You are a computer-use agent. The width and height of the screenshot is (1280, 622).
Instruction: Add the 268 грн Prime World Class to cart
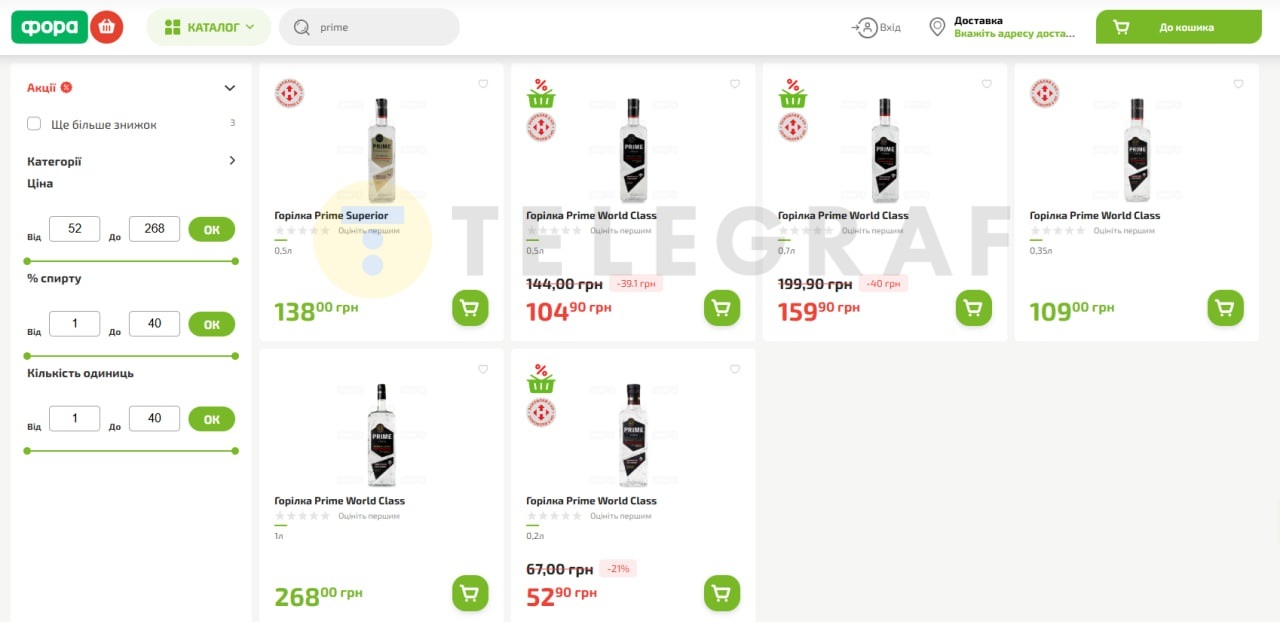(x=470, y=593)
